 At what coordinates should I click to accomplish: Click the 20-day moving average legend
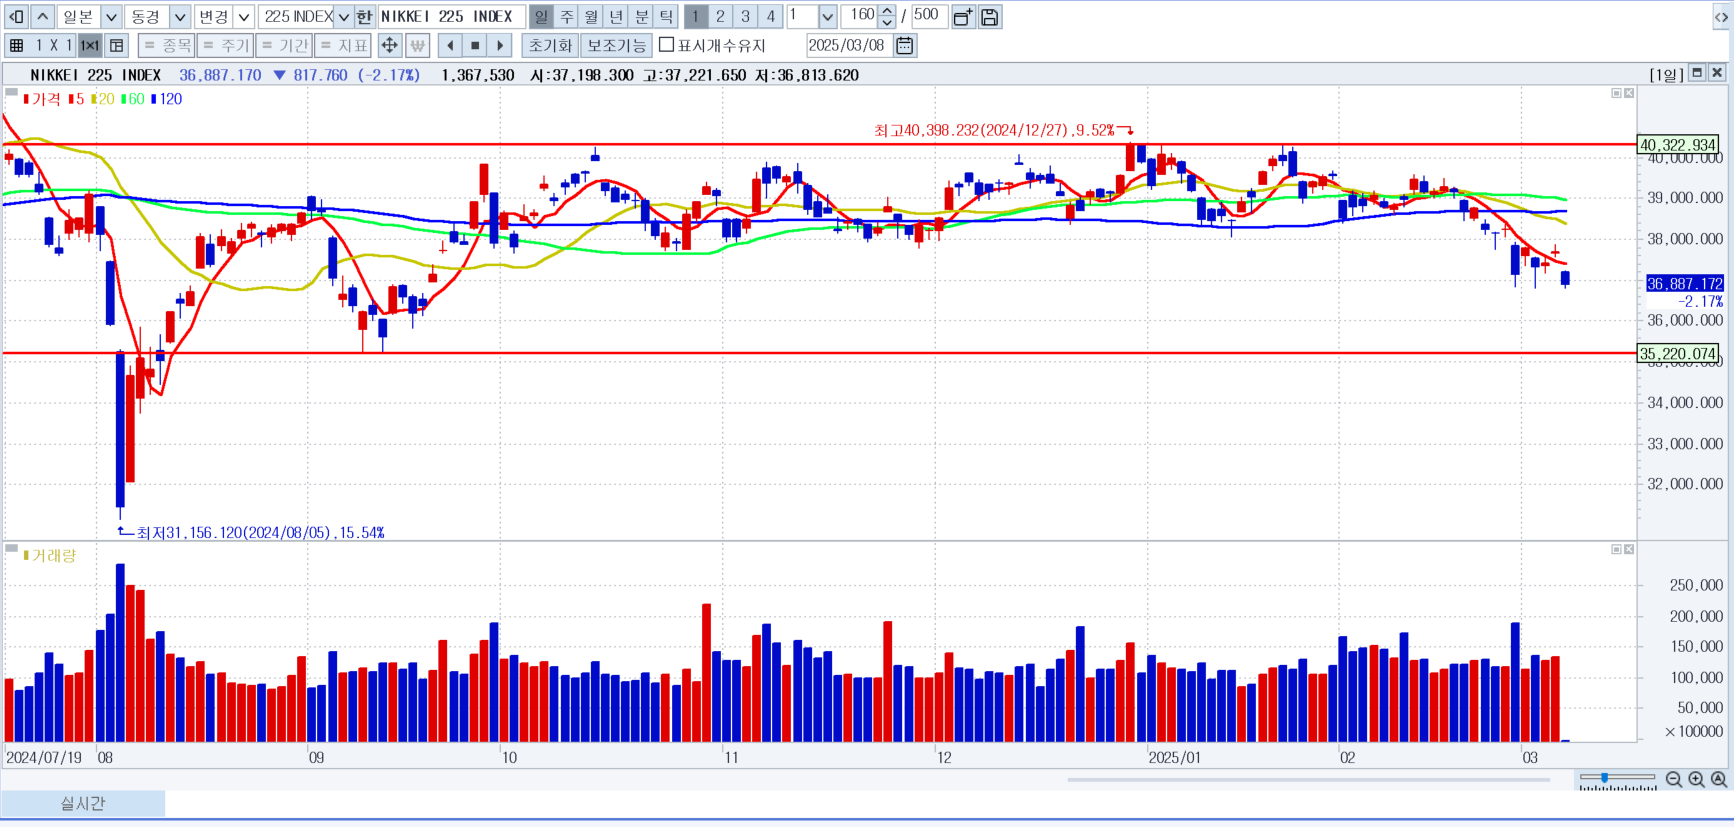[x=102, y=99]
